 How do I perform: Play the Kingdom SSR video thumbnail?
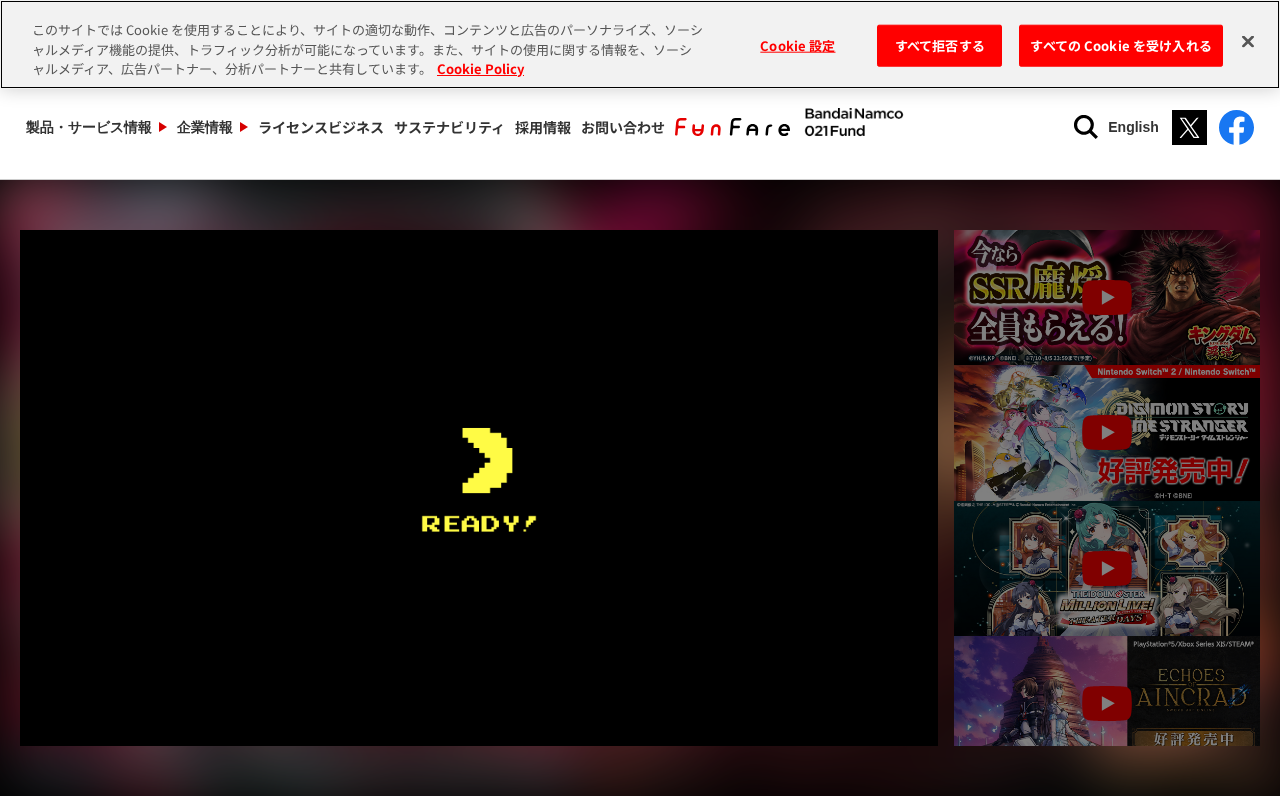1107,297
